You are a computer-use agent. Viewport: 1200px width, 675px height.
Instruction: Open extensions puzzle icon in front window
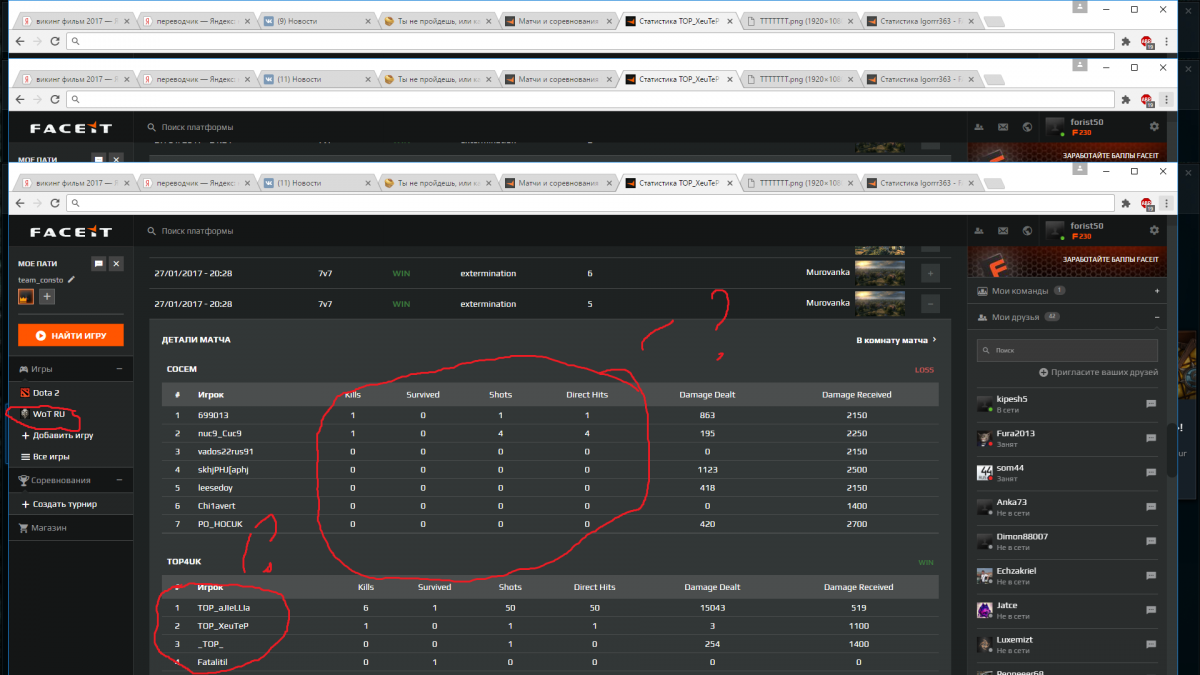tap(1125, 203)
